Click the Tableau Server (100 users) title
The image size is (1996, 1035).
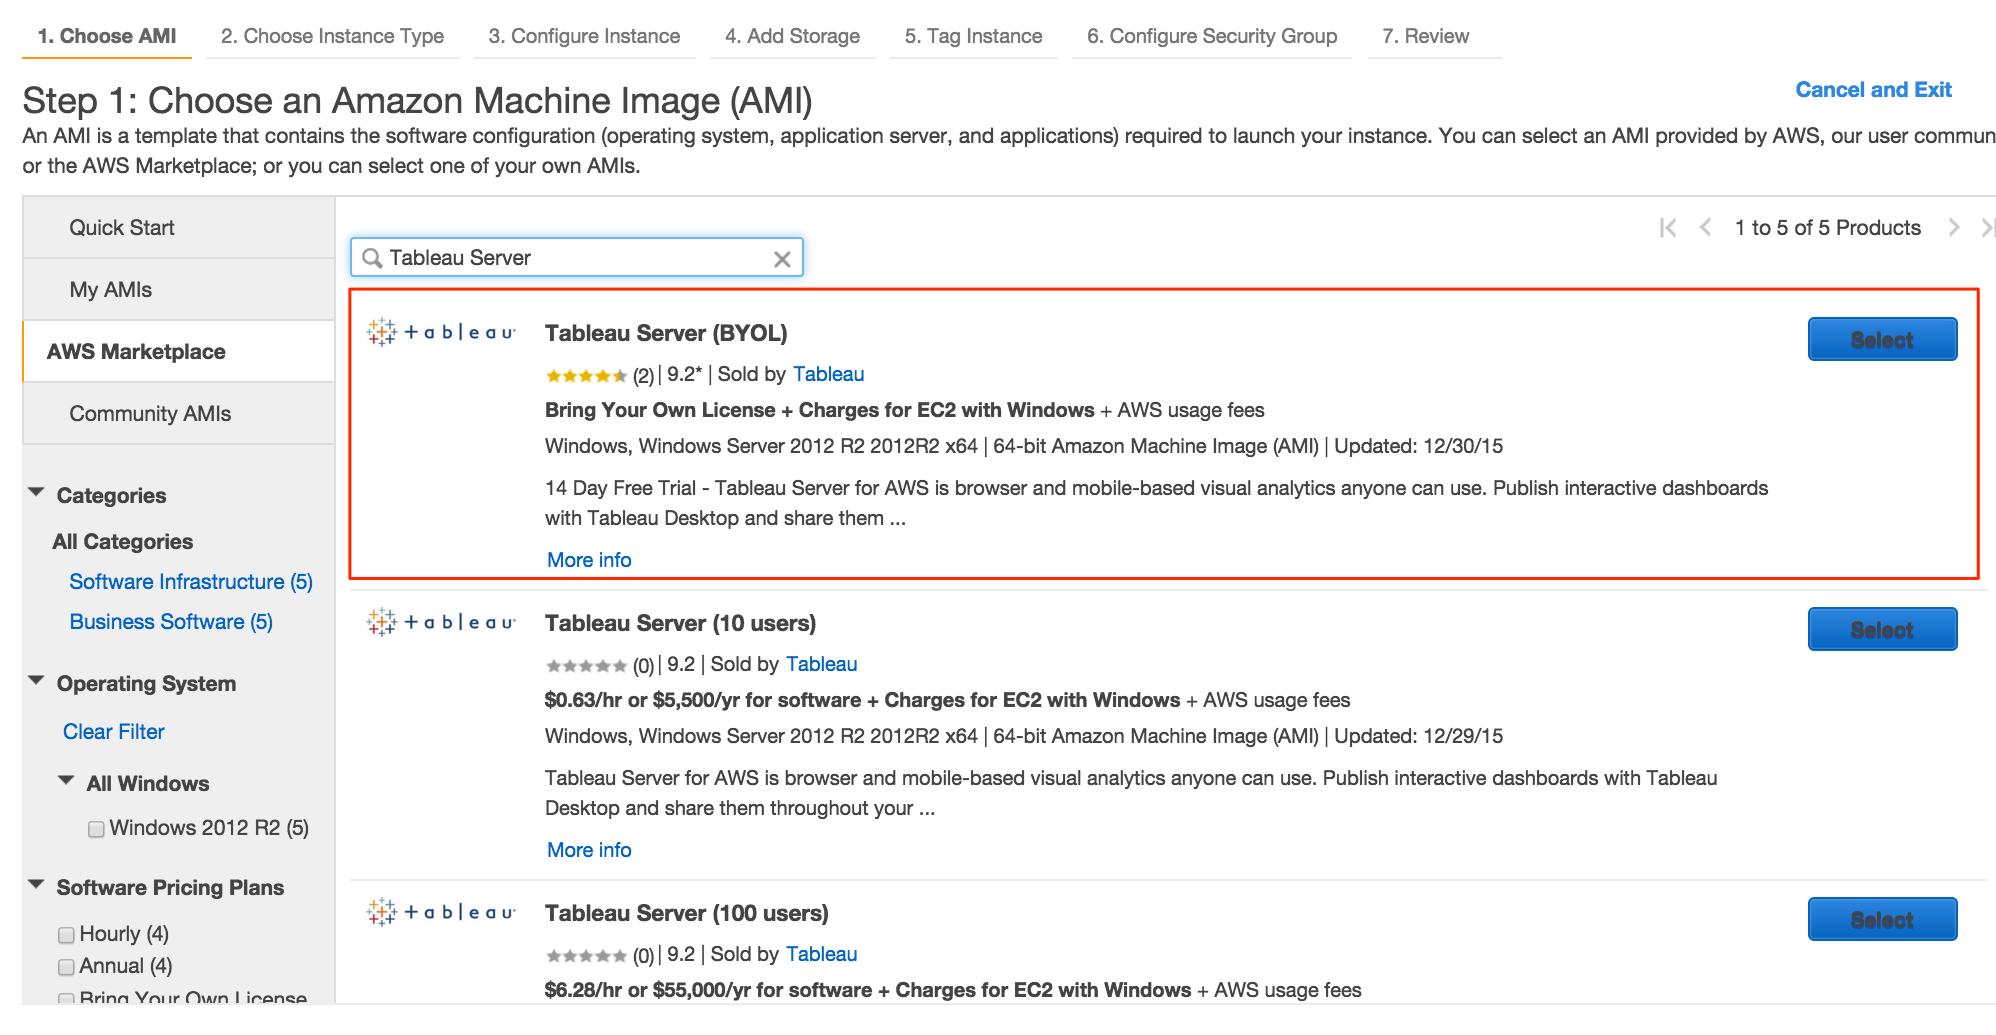click(686, 913)
